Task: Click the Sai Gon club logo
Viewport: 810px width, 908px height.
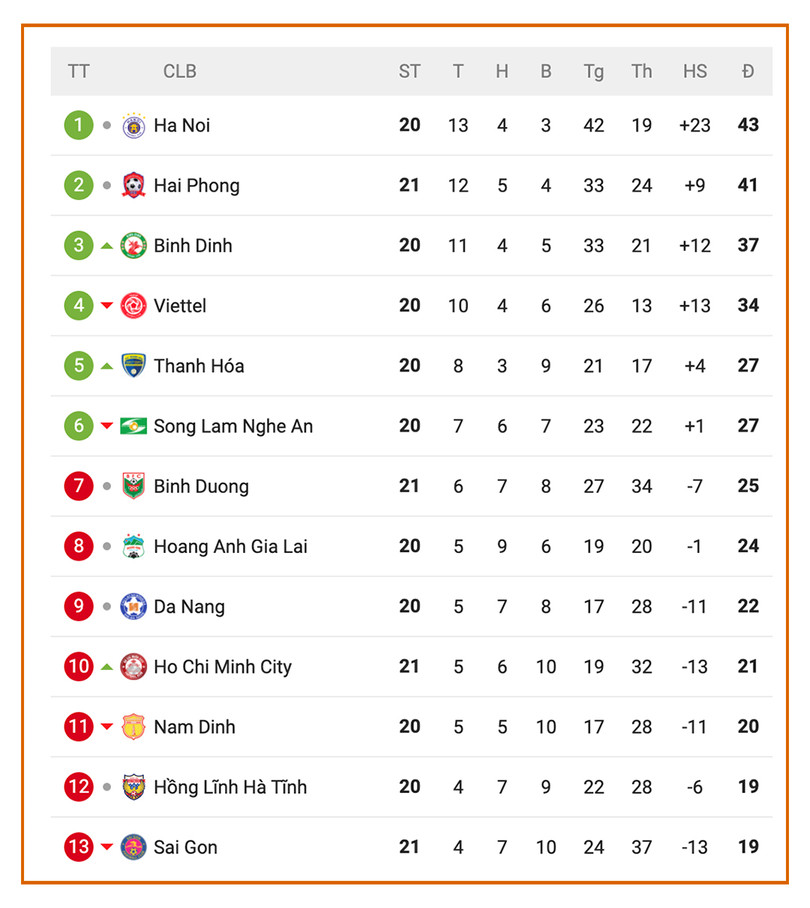Action: click(x=133, y=847)
